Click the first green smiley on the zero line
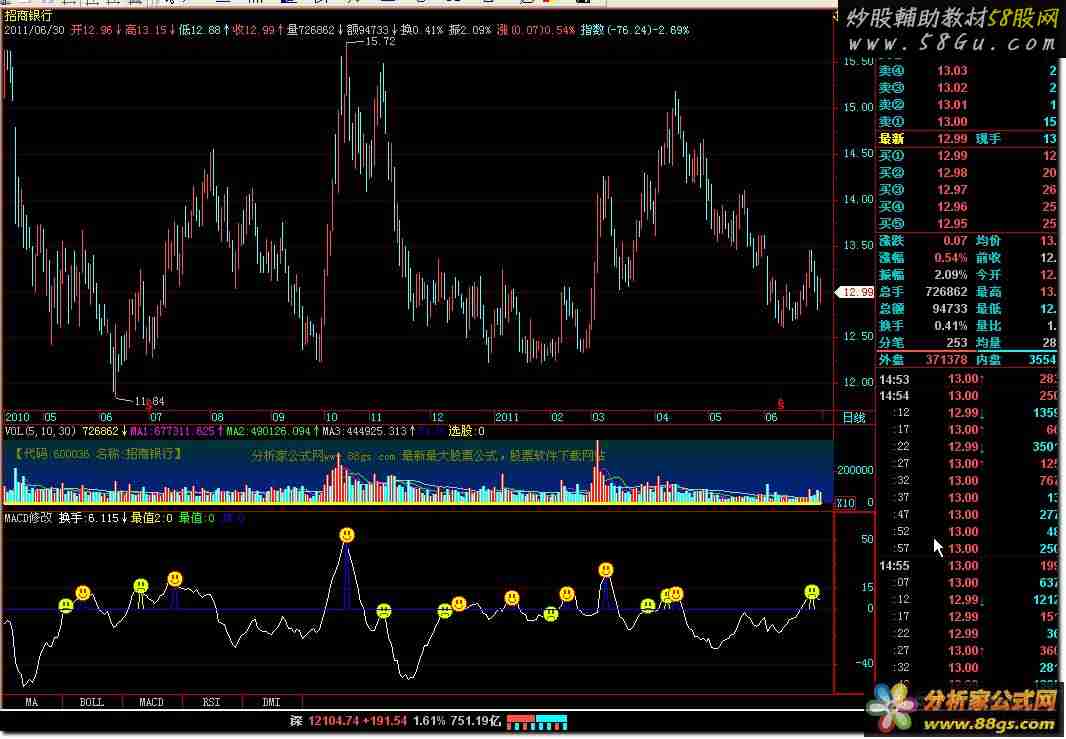 coord(66,605)
